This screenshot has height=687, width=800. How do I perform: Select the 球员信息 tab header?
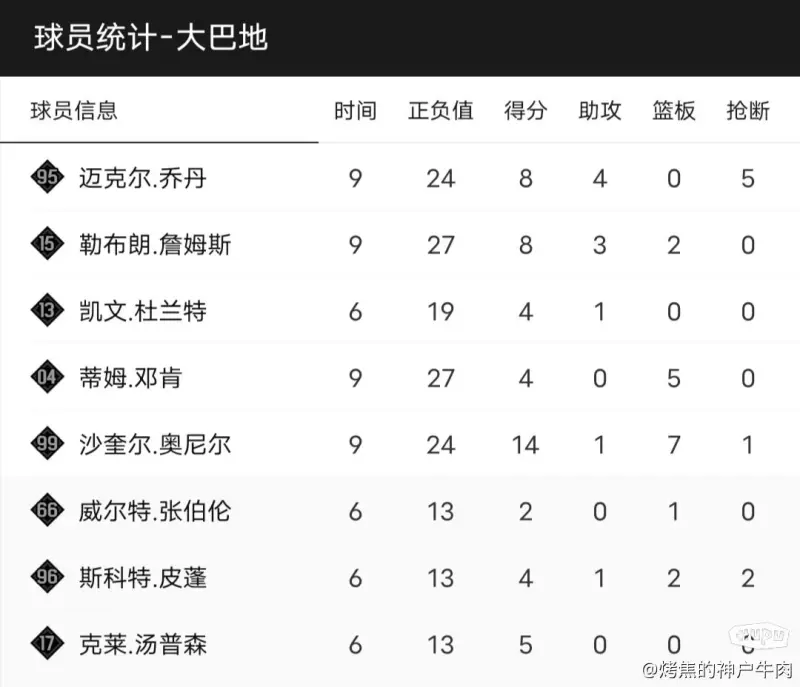pyautogui.click(x=74, y=111)
